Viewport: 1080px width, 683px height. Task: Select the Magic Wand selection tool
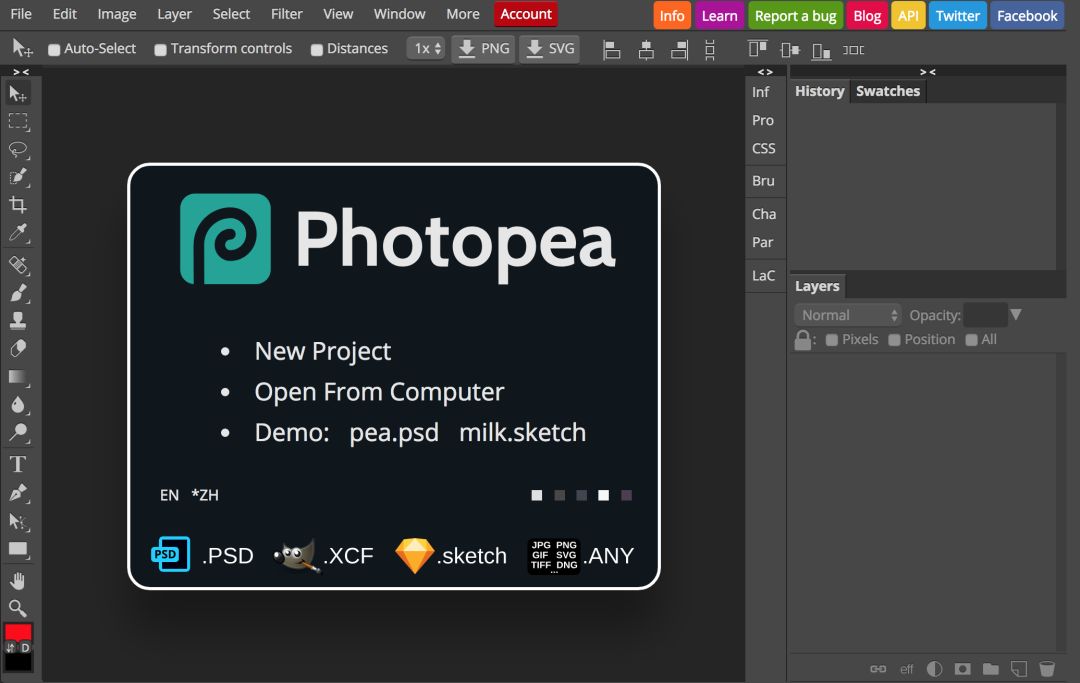pos(18,177)
